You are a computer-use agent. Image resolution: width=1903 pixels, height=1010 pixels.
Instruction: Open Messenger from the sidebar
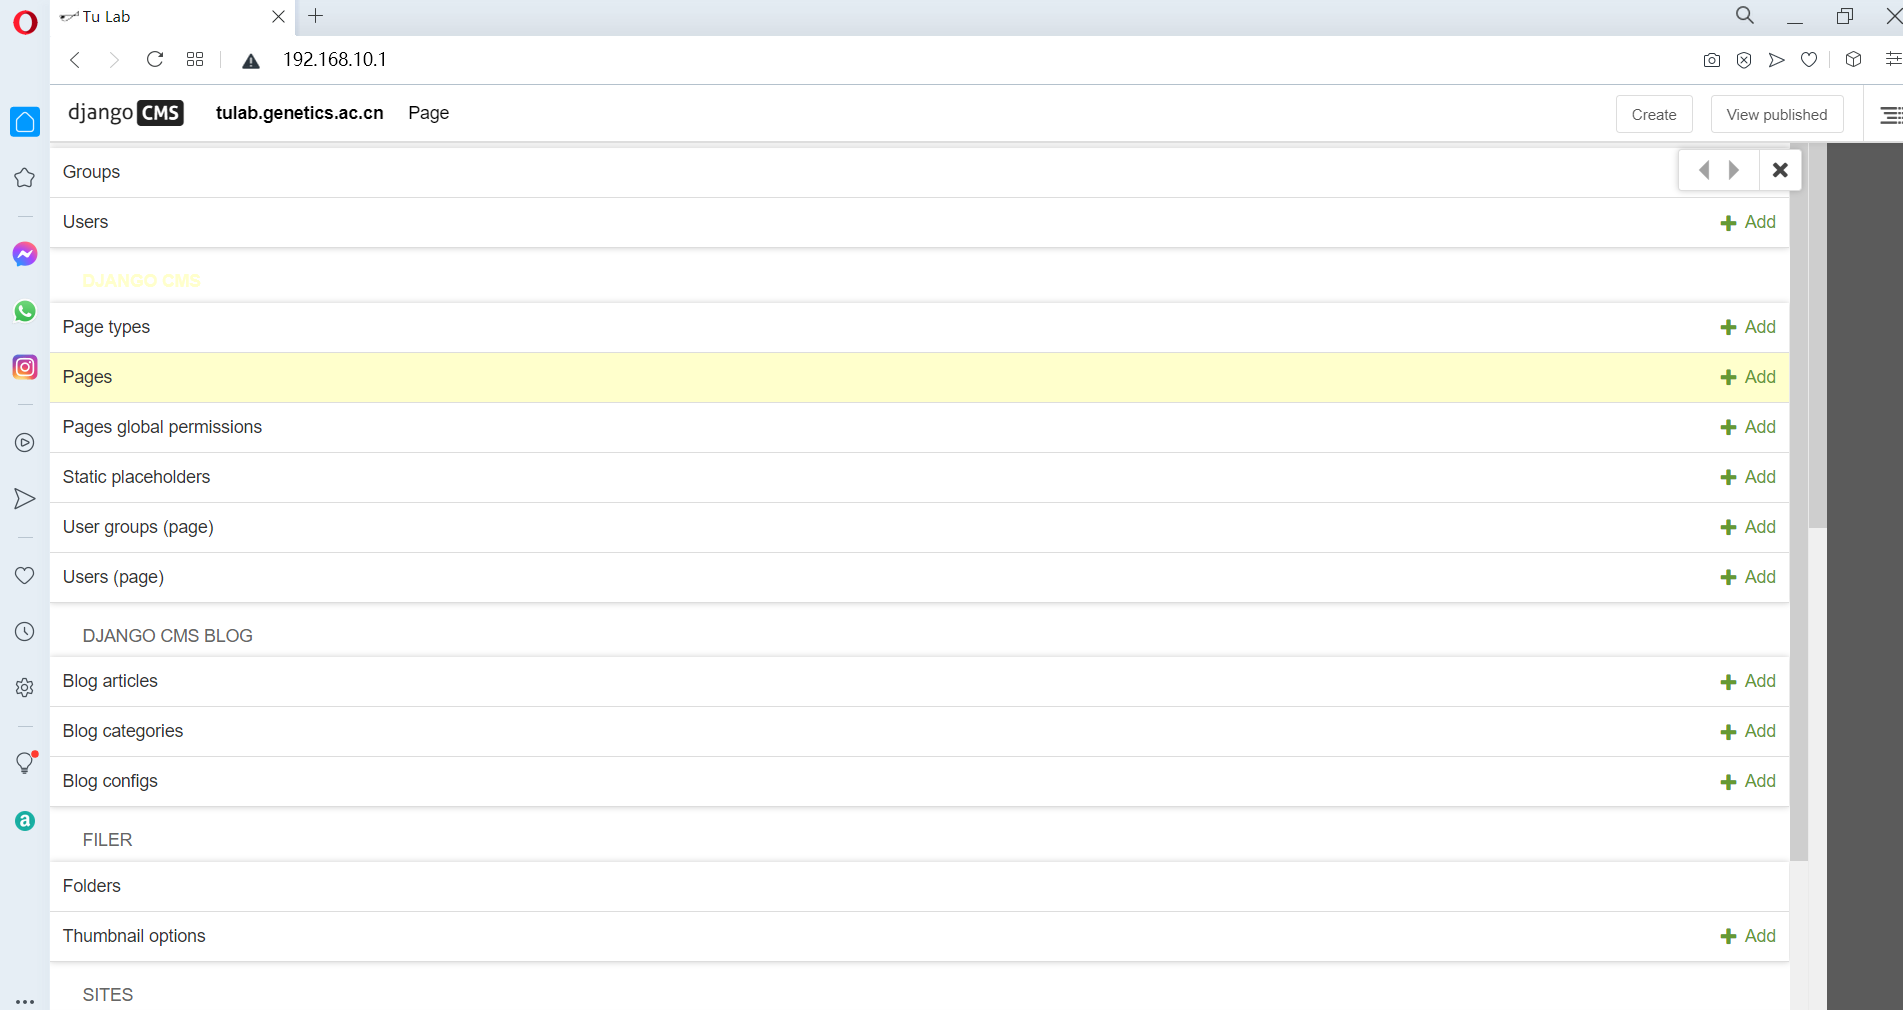tap(24, 254)
